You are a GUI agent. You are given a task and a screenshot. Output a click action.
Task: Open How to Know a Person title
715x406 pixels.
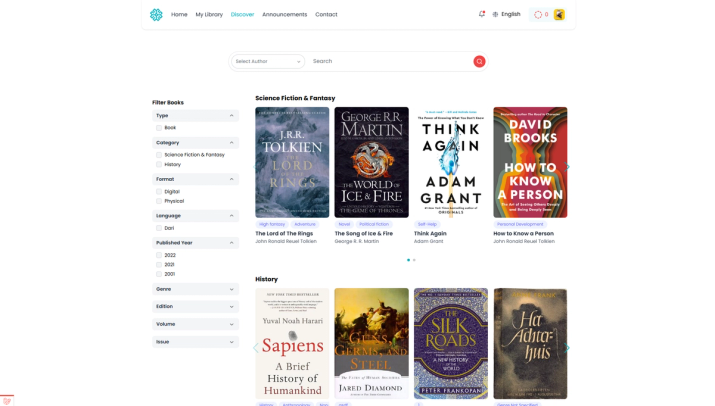click(x=523, y=234)
